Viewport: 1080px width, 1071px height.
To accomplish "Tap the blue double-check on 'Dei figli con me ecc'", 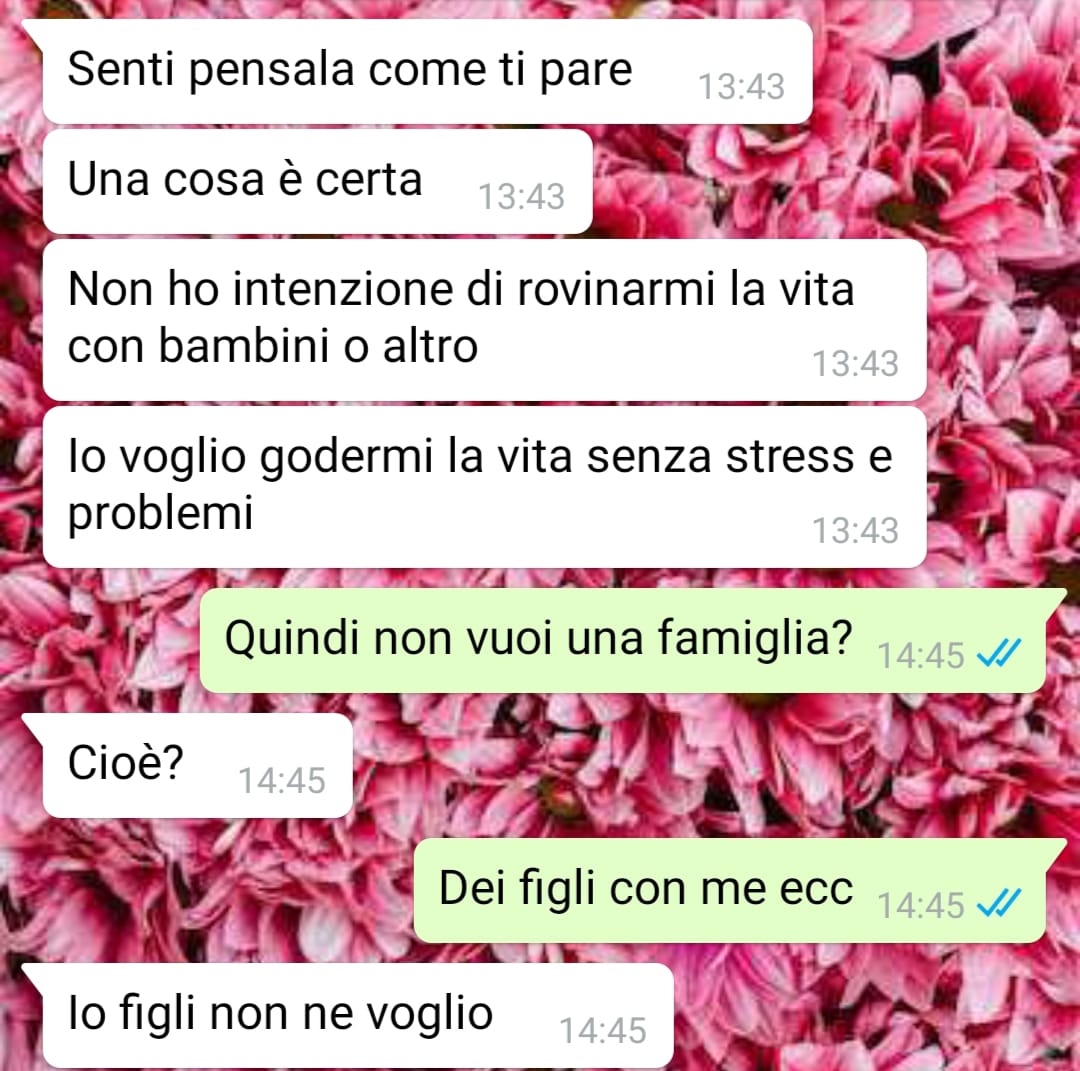I will [x=999, y=904].
